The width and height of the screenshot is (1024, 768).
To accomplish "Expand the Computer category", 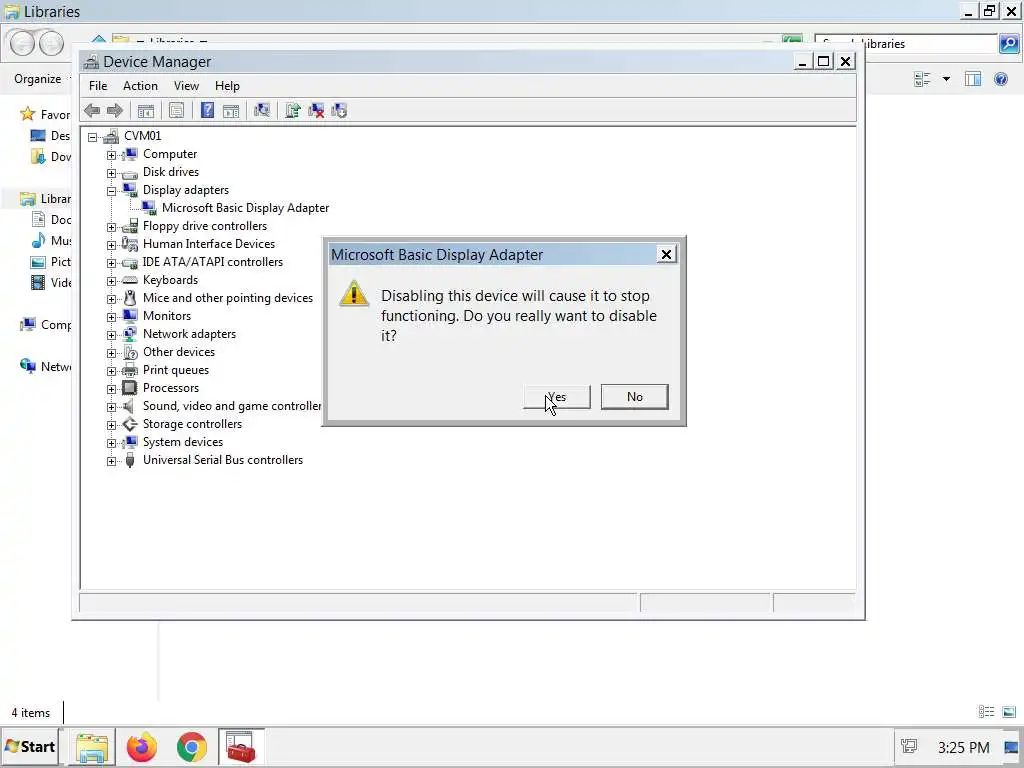I will click(112, 155).
